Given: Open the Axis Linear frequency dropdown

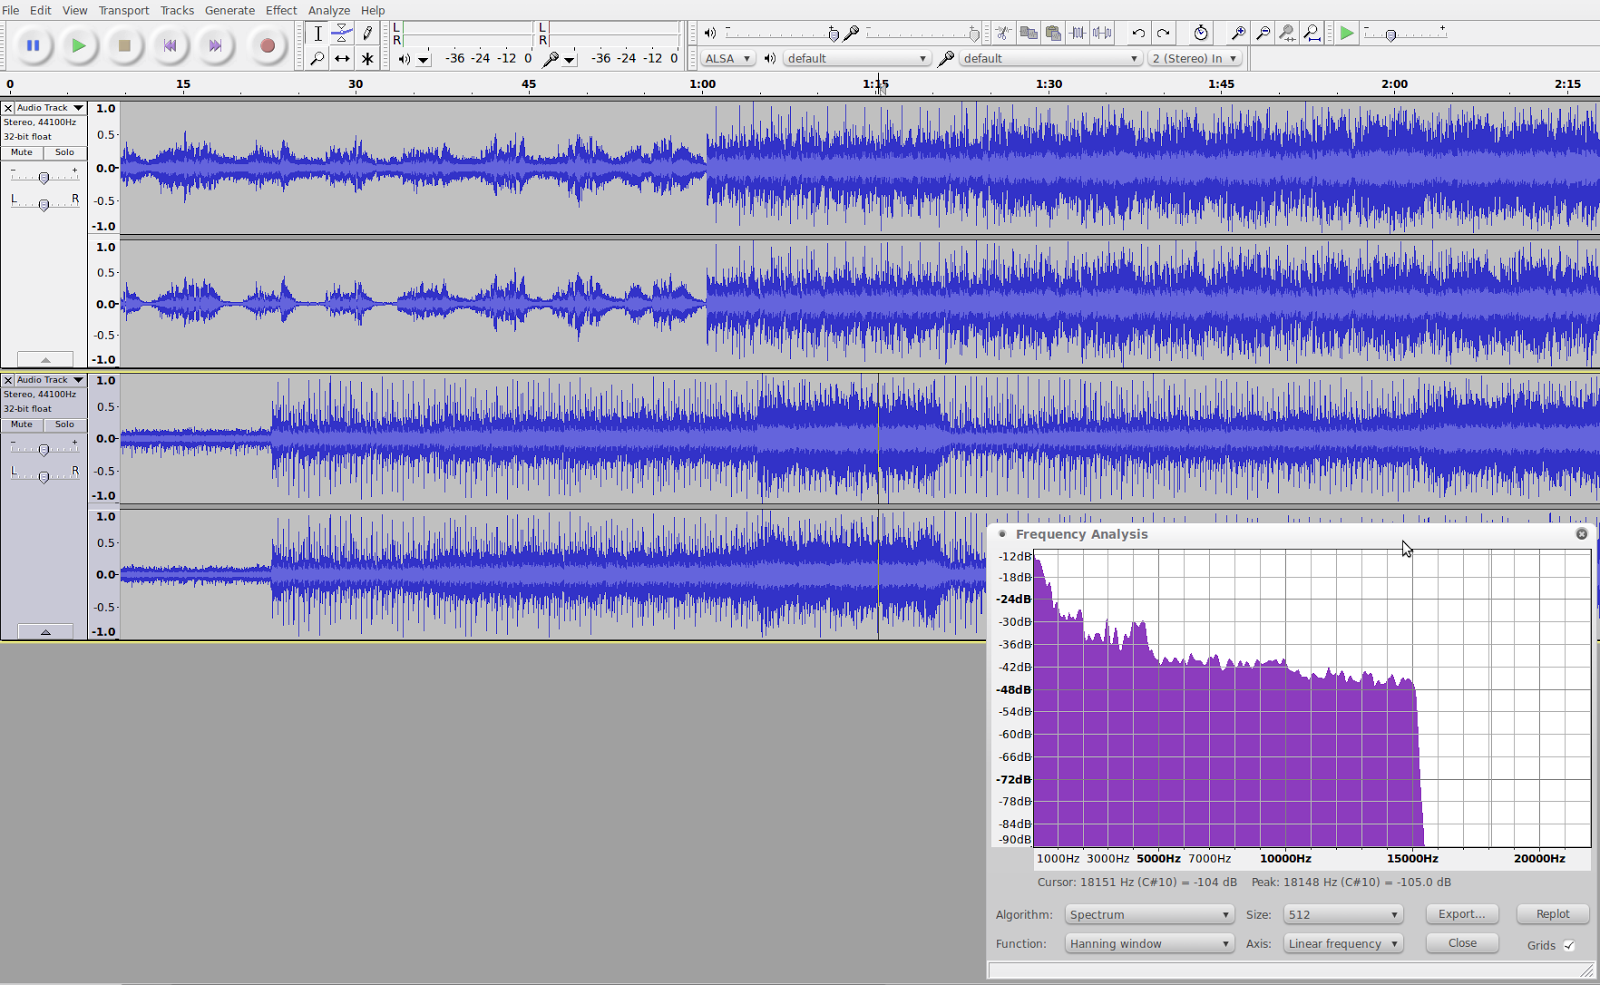Looking at the screenshot, I should (x=1343, y=943).
